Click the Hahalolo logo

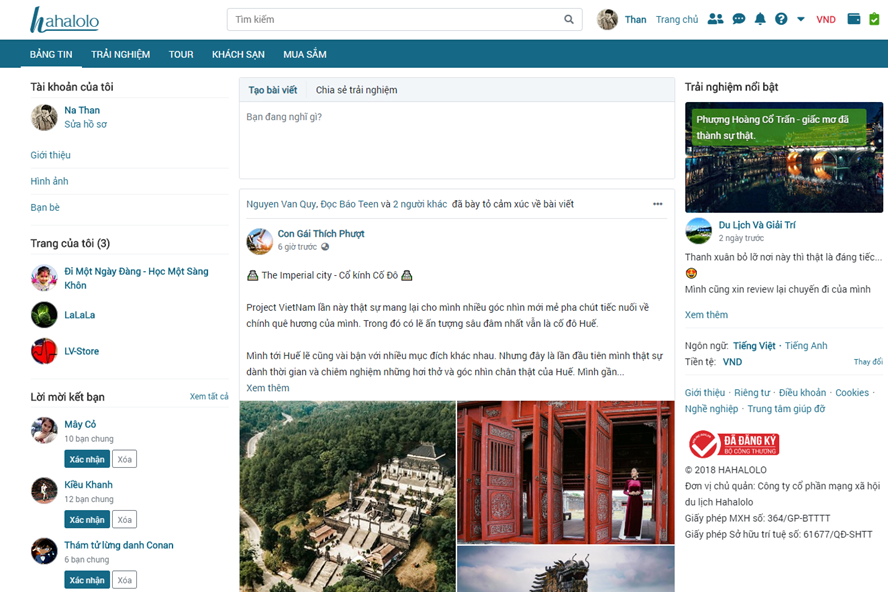click(x=65, y=20)
